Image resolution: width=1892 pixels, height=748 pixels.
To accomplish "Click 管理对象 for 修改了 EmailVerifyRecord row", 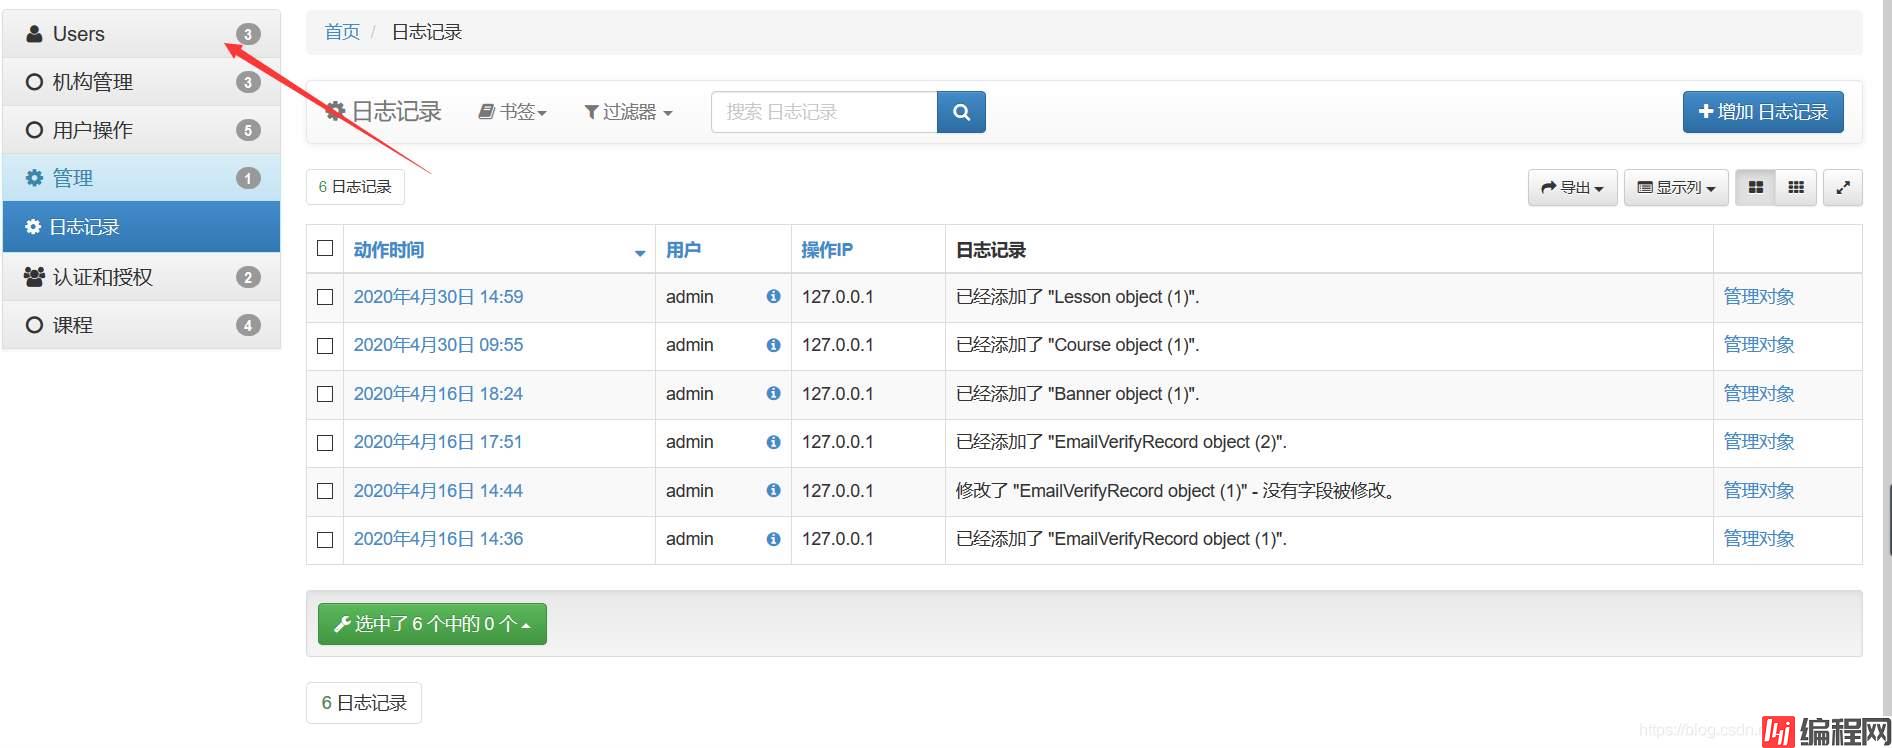I will click(x=1759, y=491).
